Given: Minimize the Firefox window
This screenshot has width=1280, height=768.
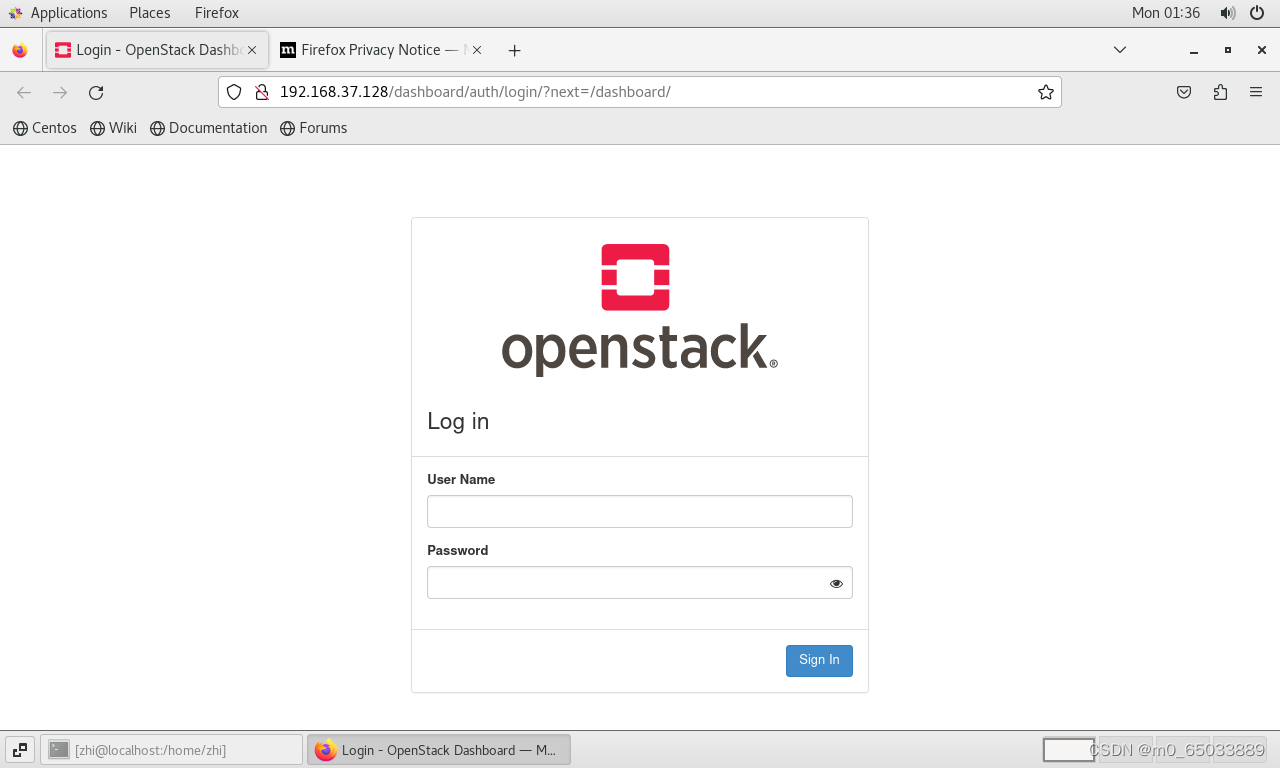Looking at the screenshot, I should (x=1194, y=50).
